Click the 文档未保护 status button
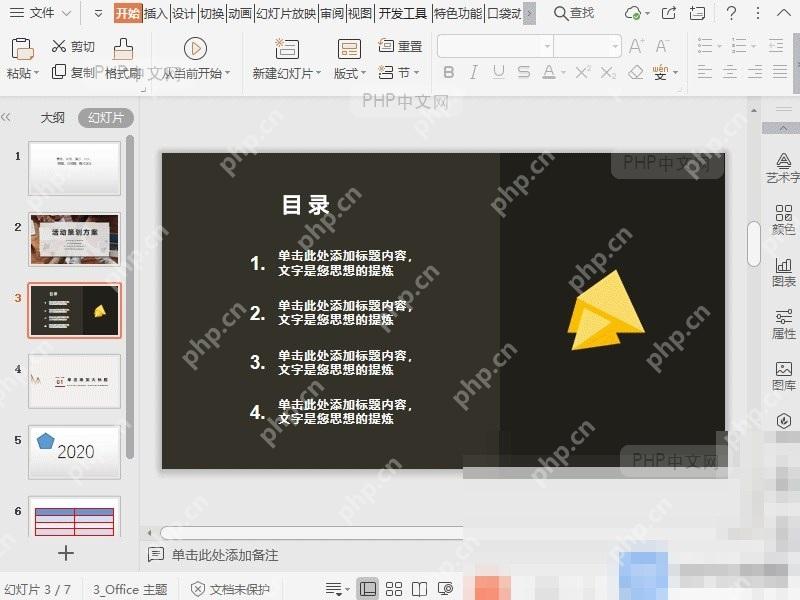 [x=230, y=589]
